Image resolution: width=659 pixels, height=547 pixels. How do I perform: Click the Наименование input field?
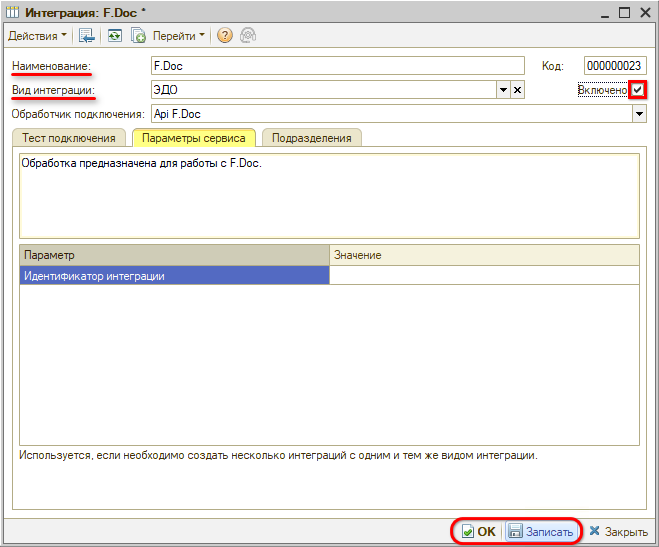pos(337,66)
